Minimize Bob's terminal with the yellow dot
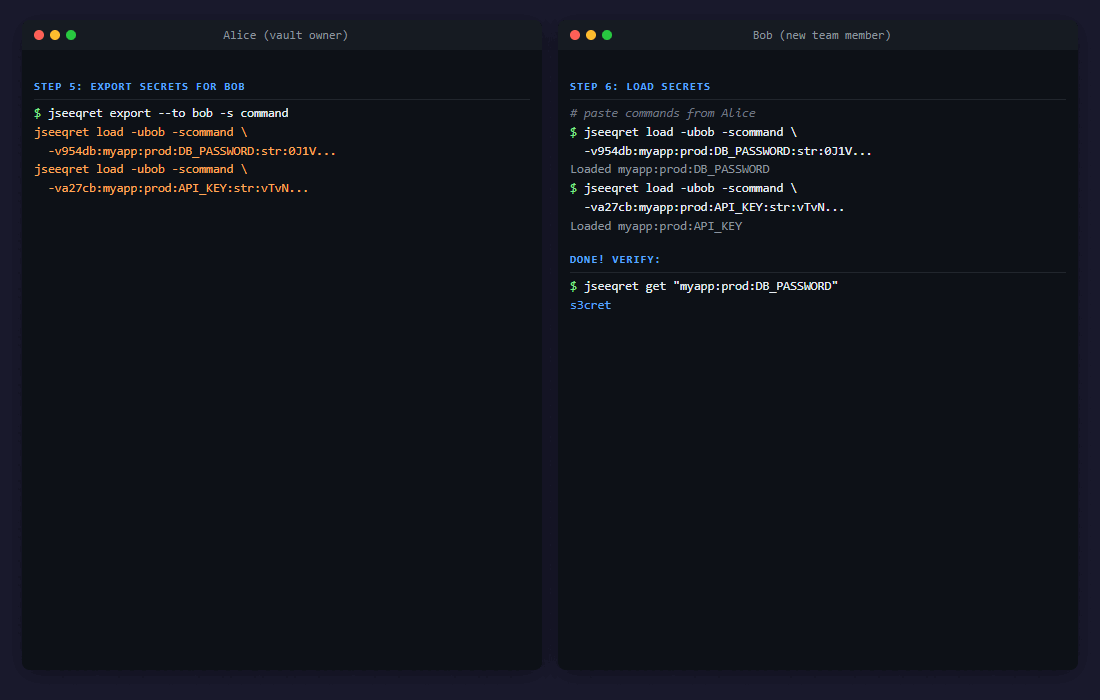Screen dimensions: 1100x700 click(591, 35)
